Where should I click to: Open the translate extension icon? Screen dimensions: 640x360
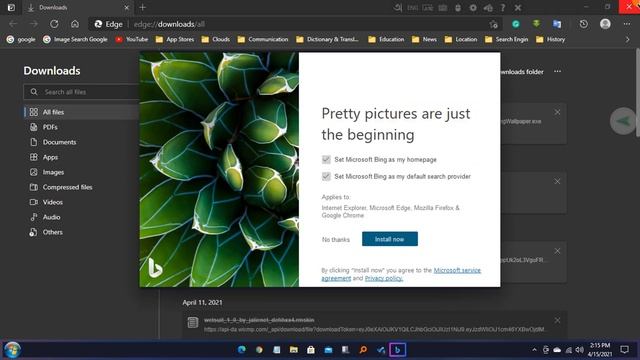pyautogui.click(x=557, y=24)
